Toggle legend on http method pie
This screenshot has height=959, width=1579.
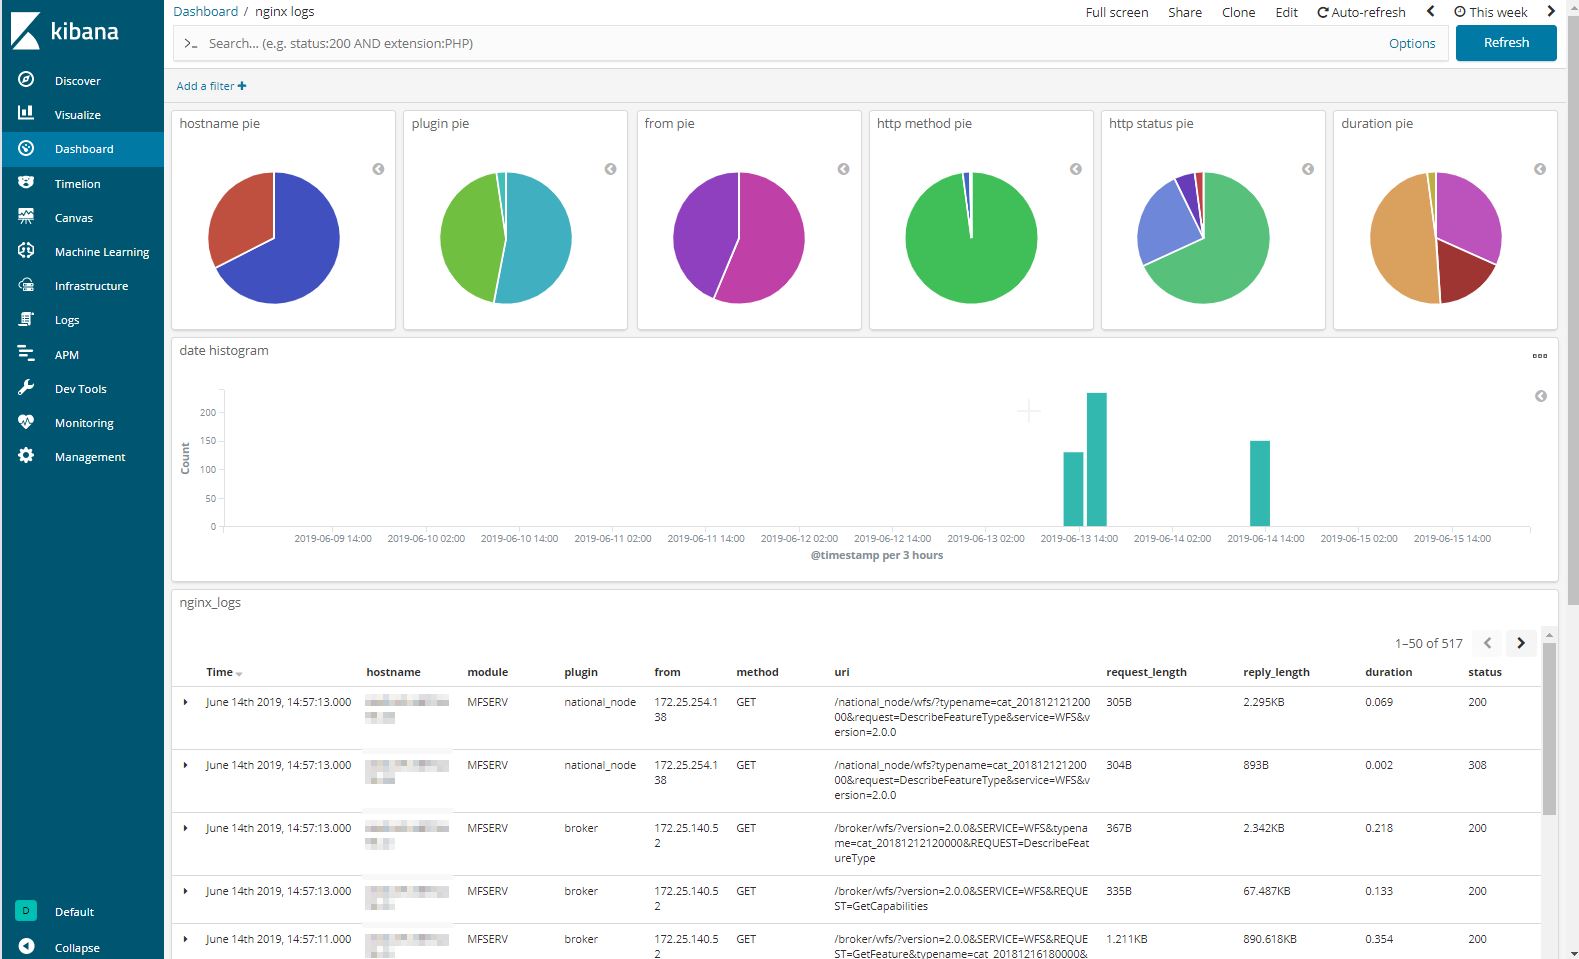pyautogui.click(x=1075, y=169)
